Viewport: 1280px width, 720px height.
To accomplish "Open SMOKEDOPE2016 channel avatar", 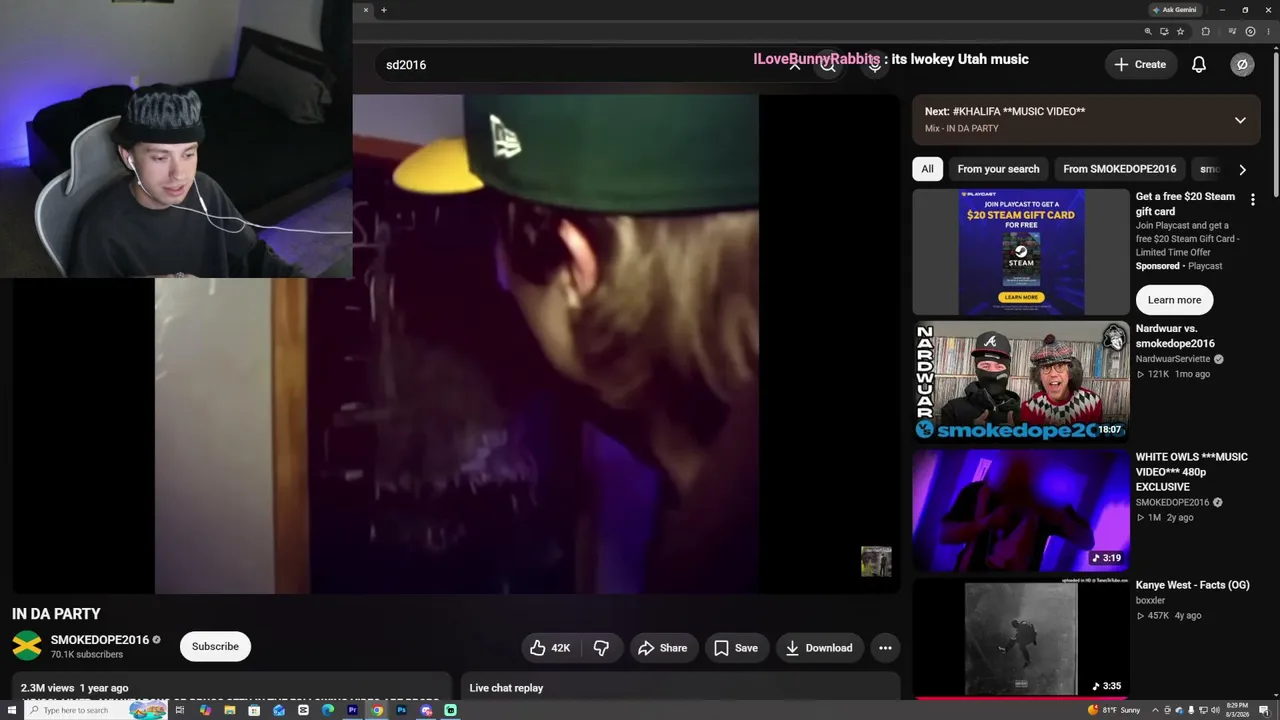I will click(27, 646).
